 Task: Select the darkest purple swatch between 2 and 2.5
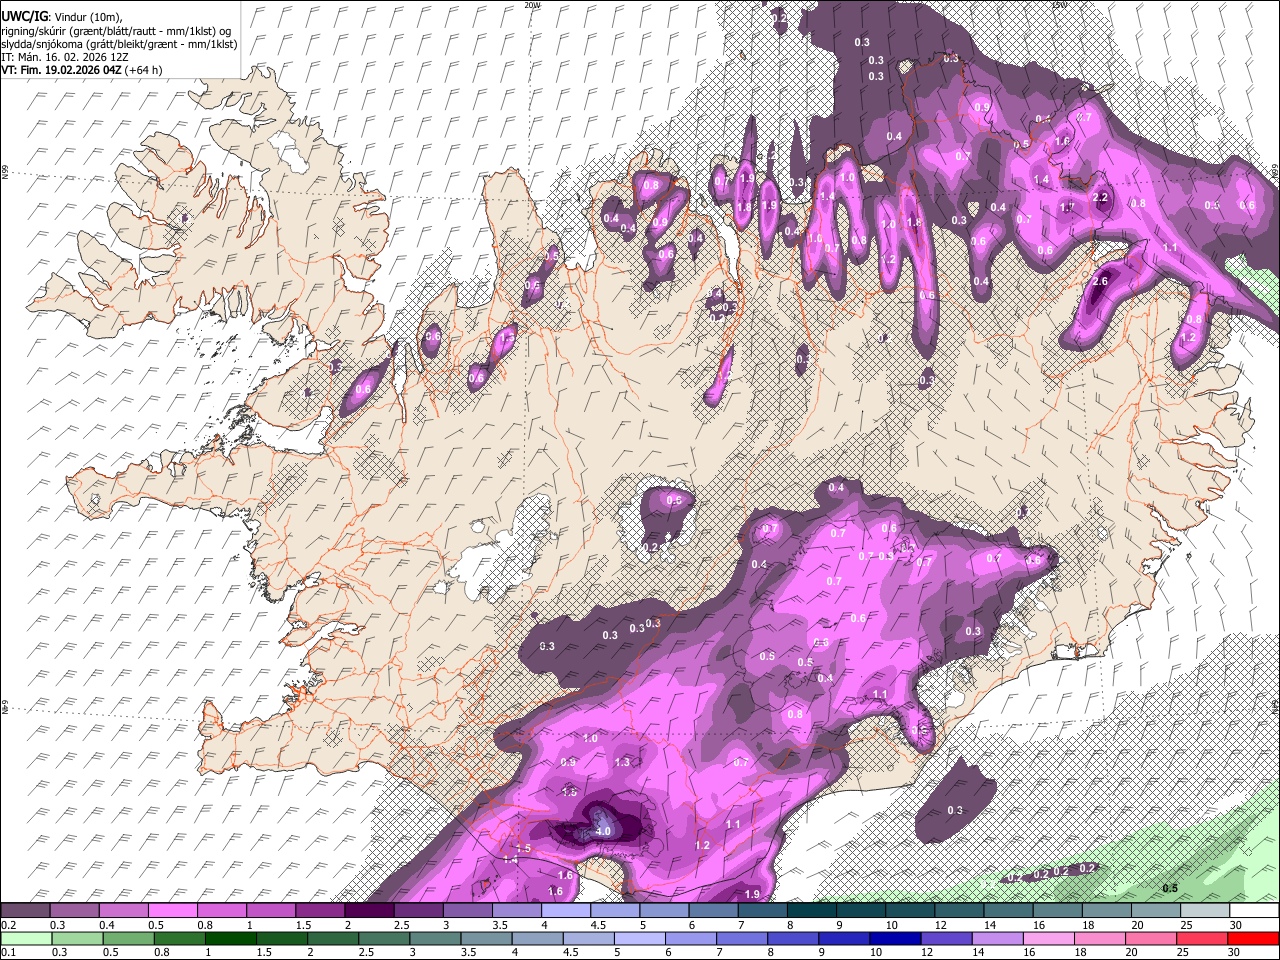pyautogui.click(x=370, y=910)
